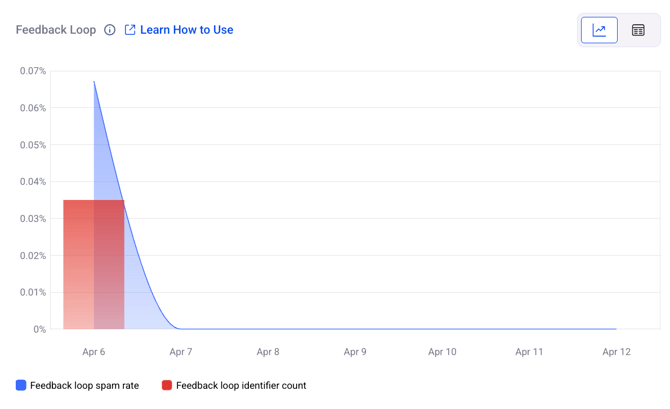Click the Feedback Loop panel title
Screen dimensions: 670x409
[x=56, y=30]
